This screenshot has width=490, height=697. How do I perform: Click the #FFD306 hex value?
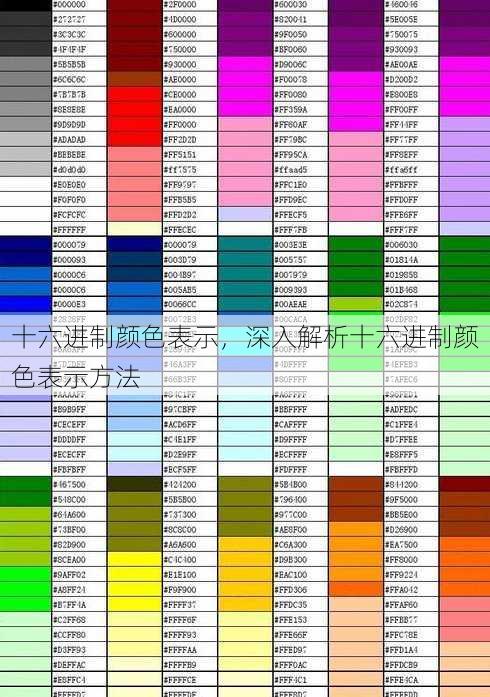[x=290, y=590]
